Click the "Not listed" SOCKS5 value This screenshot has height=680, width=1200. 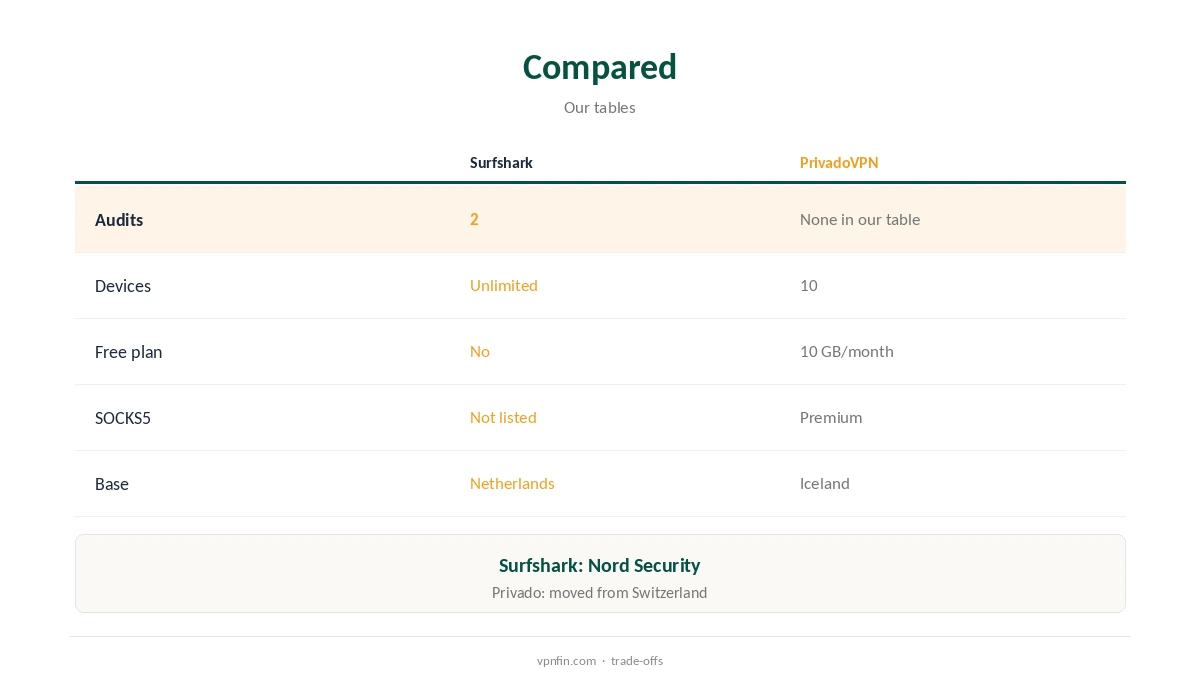[x=503, y=417]
